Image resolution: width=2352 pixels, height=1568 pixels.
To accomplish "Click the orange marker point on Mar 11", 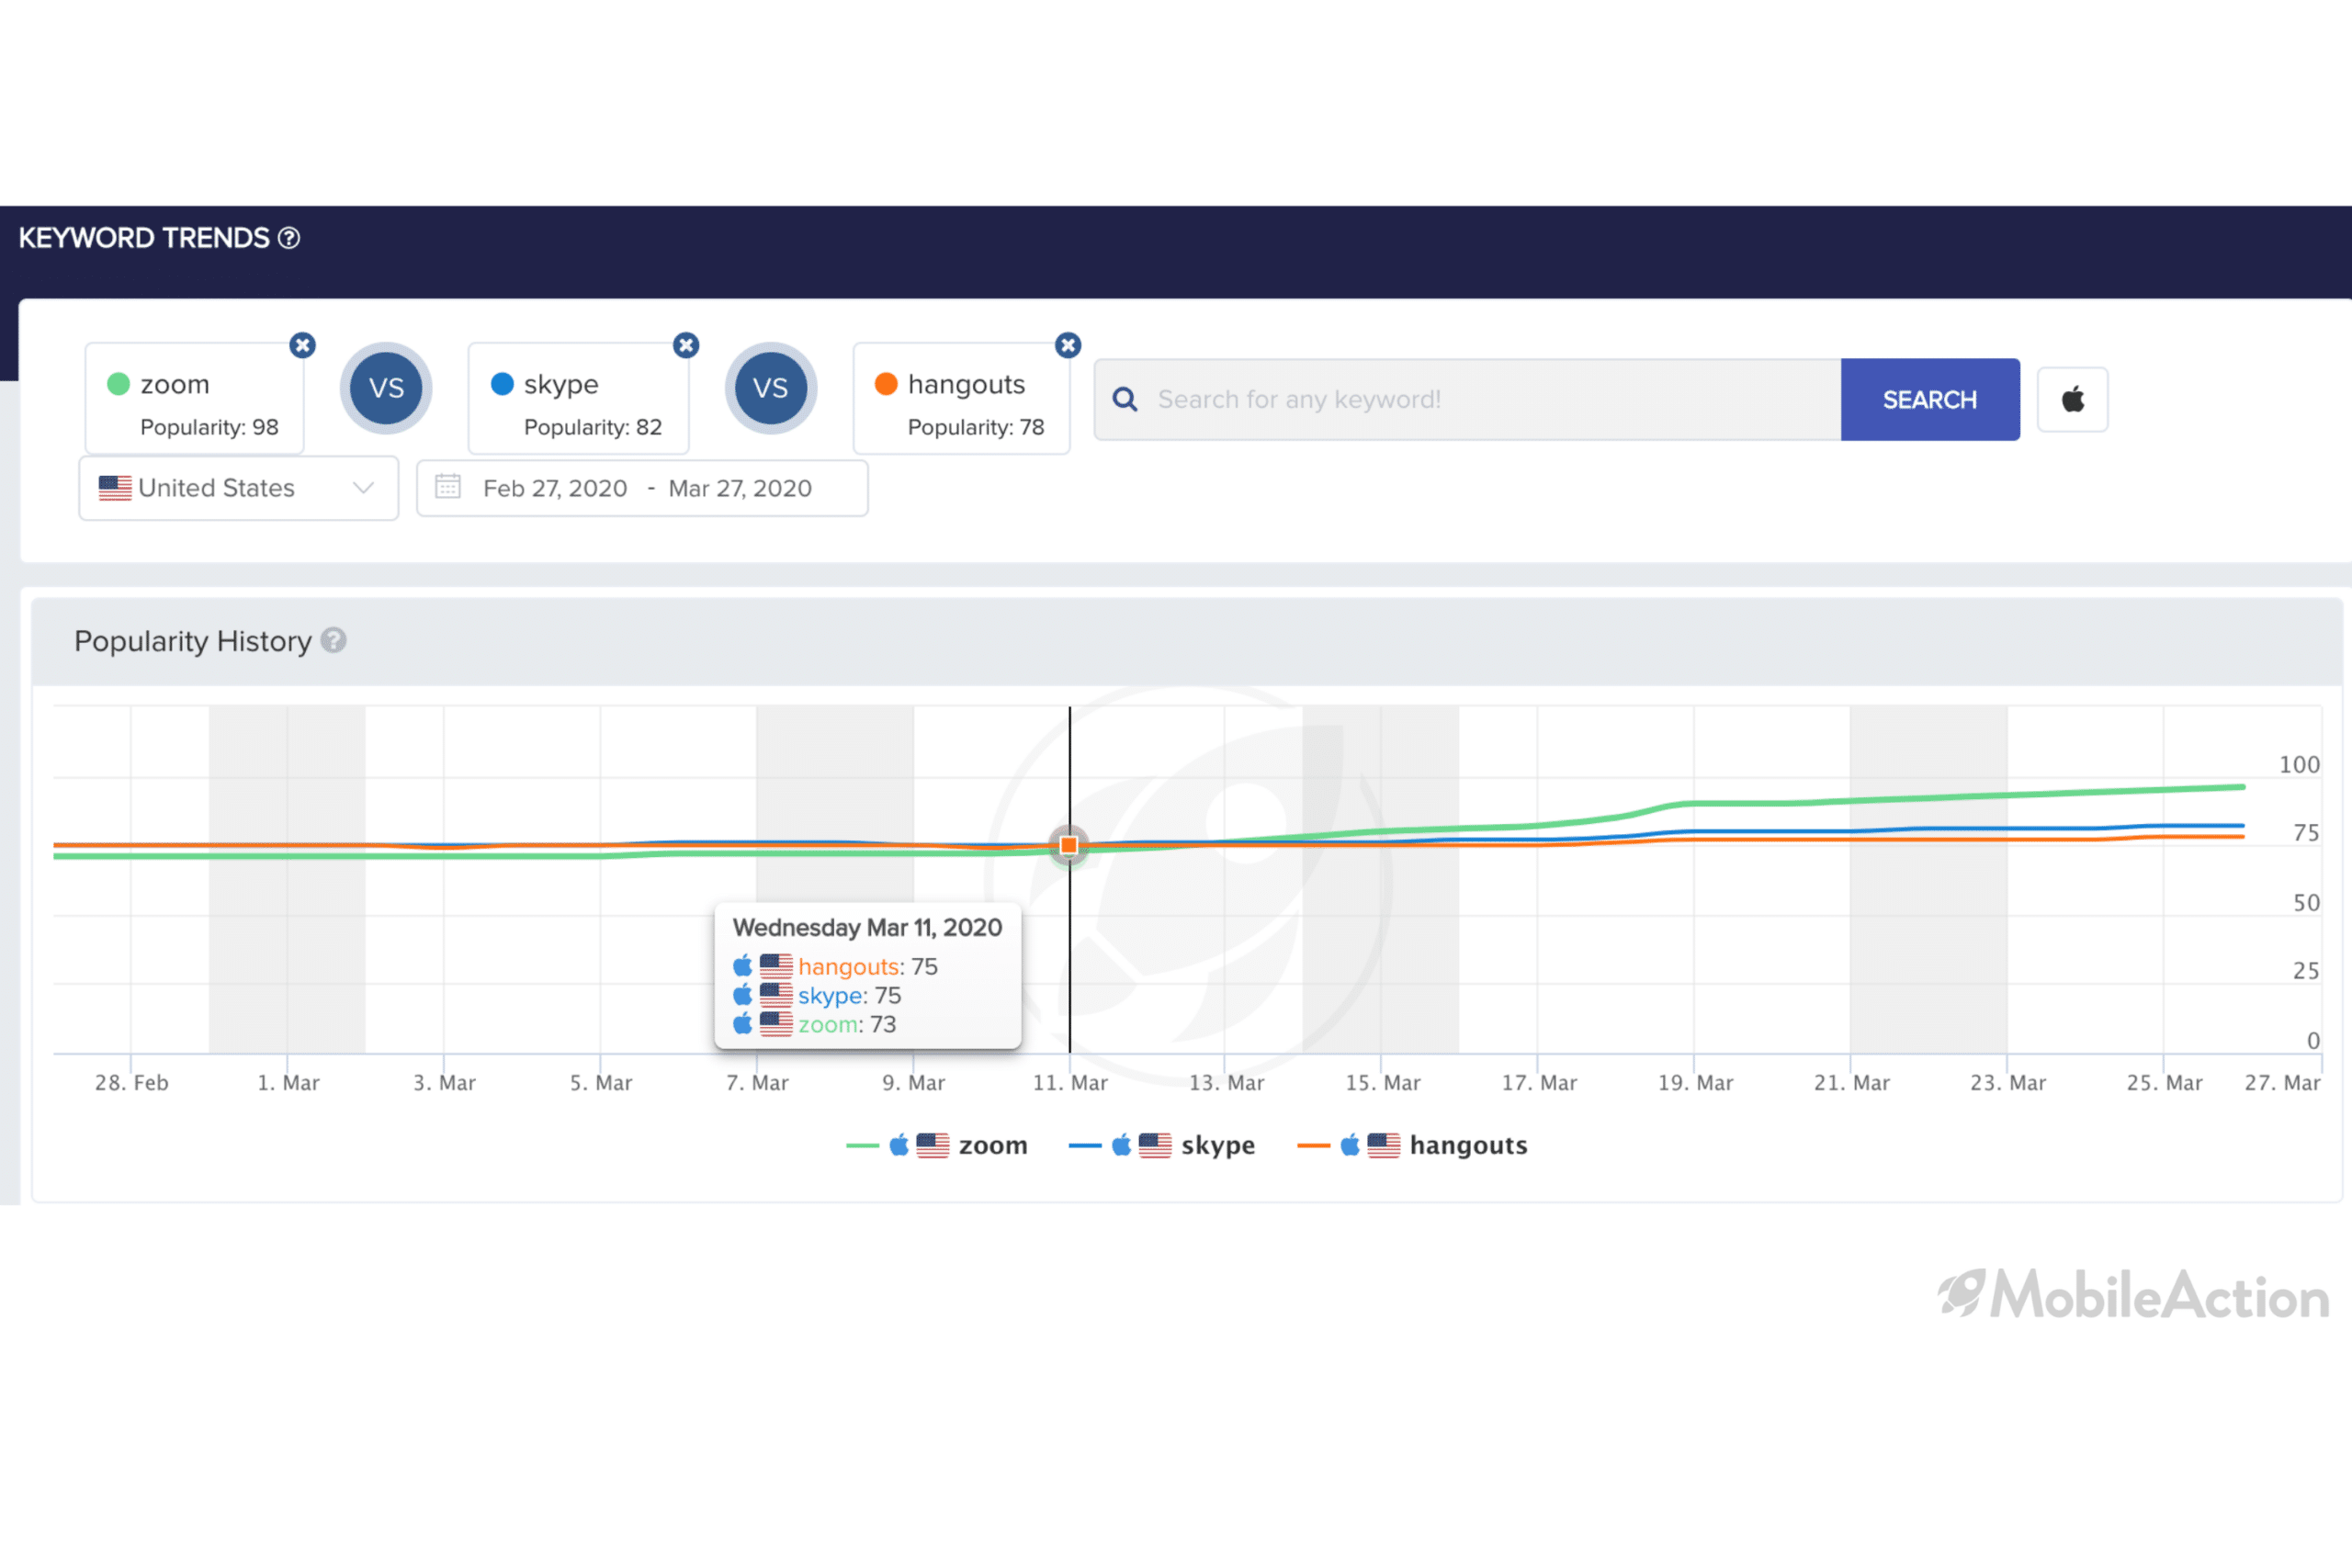I will pyautogui.click(x=1069, y=845).
